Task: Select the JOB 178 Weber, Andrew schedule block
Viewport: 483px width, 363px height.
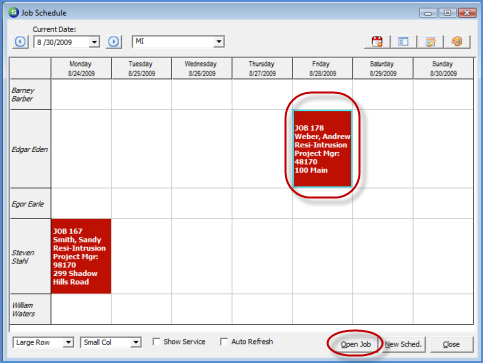Action: pos(322,149)
